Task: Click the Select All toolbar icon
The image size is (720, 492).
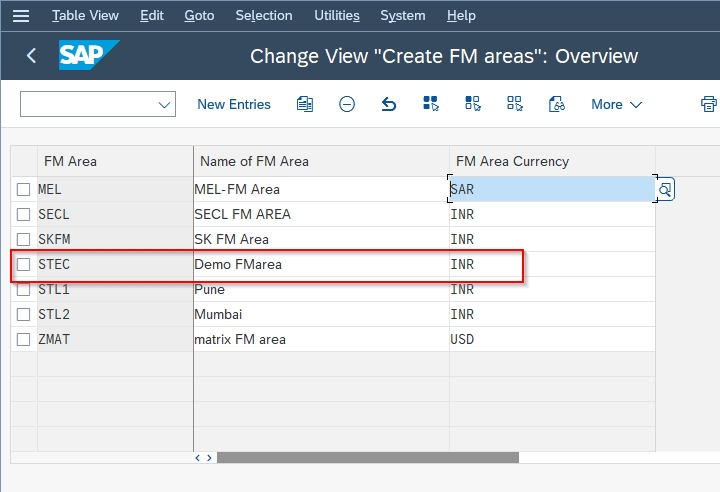Action: (431, 104)
